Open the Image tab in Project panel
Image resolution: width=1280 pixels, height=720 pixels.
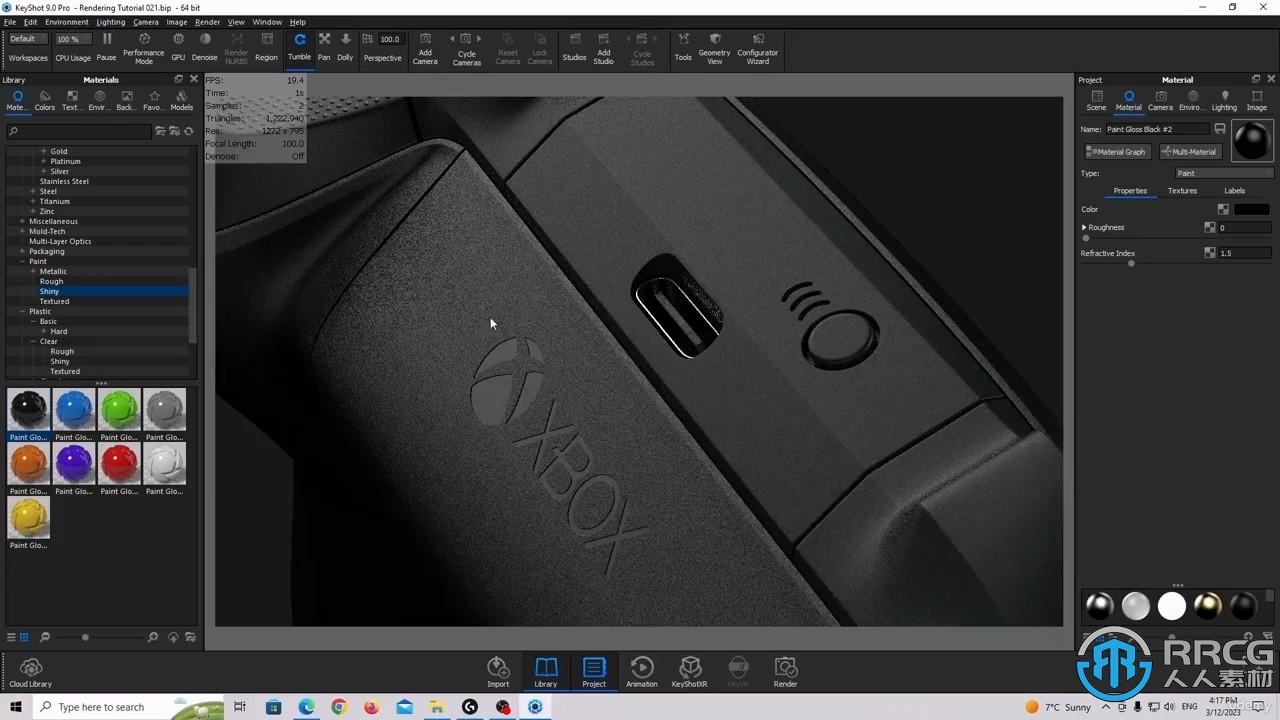[x=1257, y=101]
